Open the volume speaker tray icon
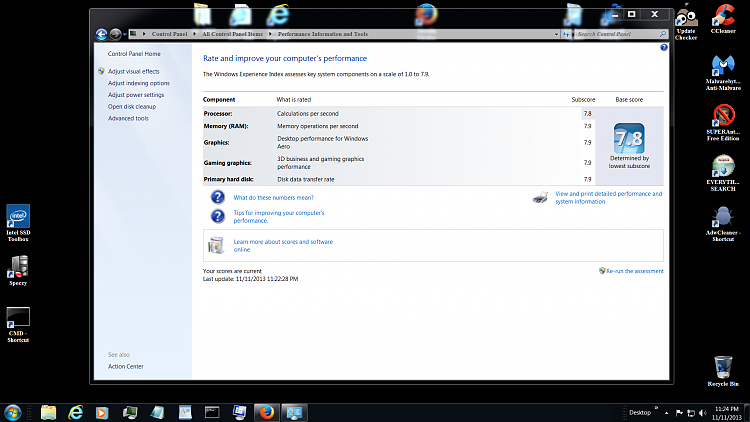Image resolution: width=750 pixels, height=422 pixels. [702, 413]
